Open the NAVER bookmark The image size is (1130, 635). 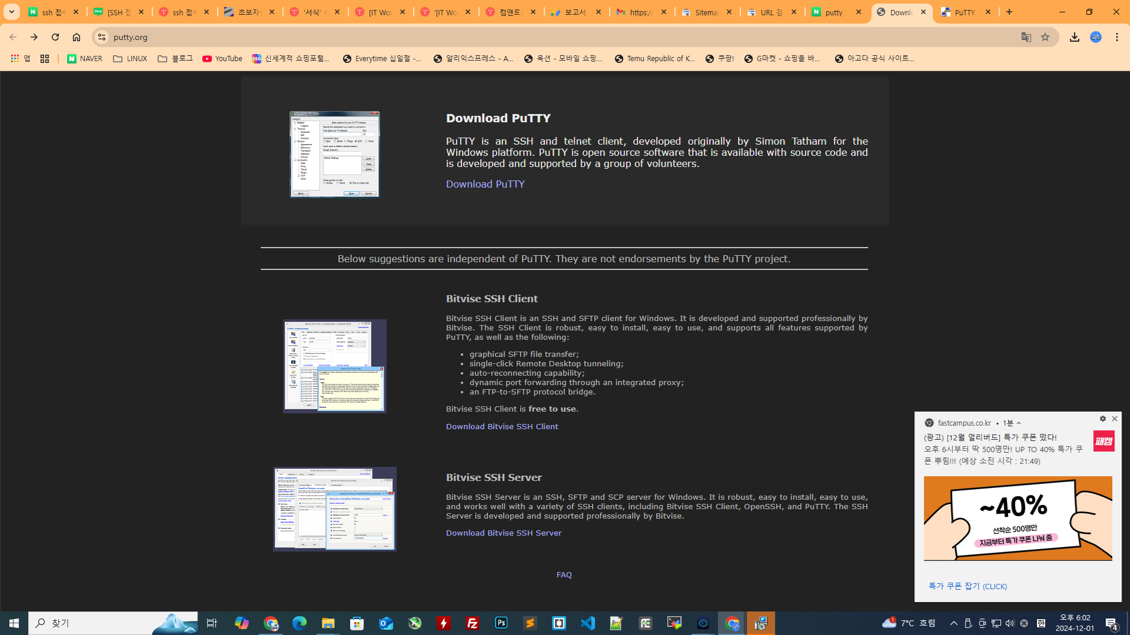(x=84, y=58)
